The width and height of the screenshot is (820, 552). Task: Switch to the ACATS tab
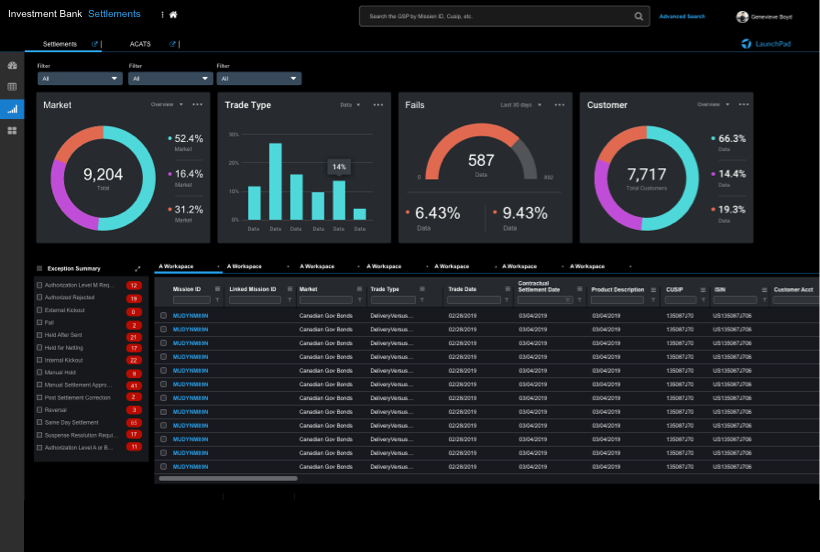pos(140,44)
